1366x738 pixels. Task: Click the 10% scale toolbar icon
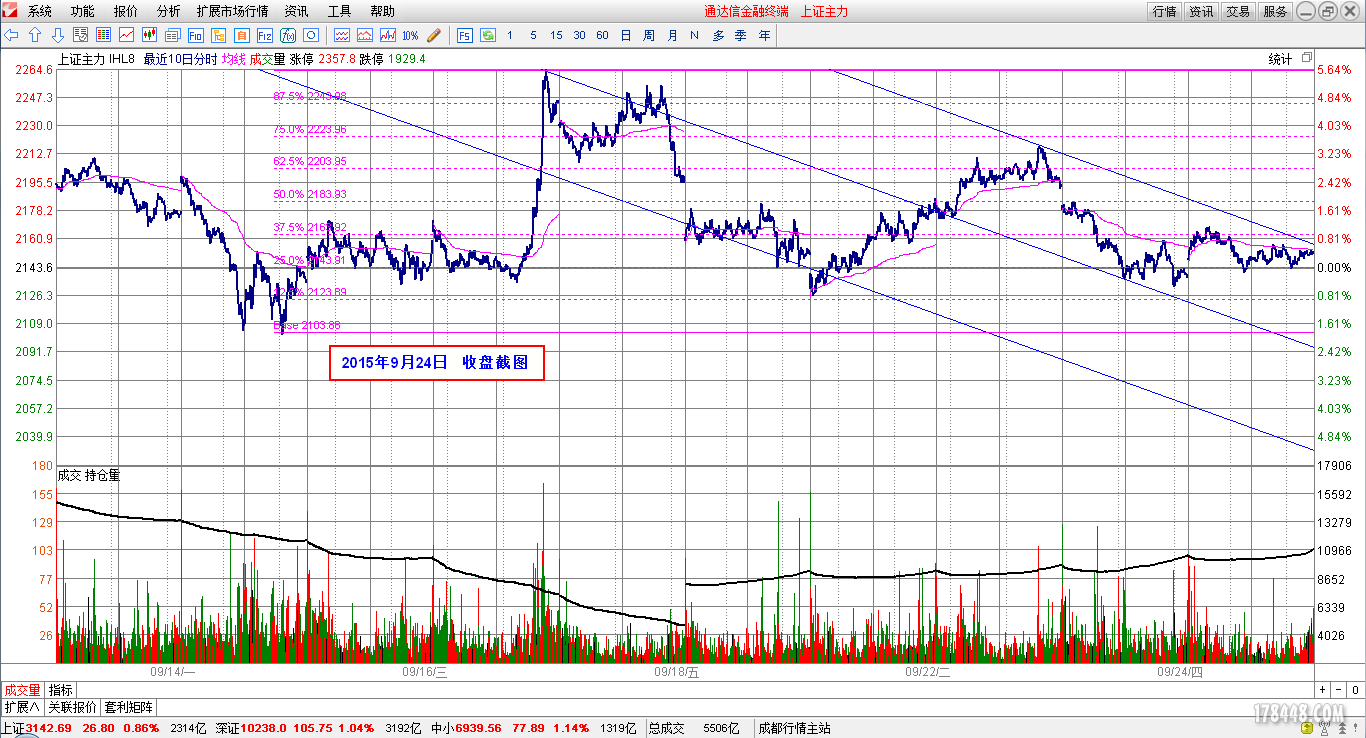[410, 35]
